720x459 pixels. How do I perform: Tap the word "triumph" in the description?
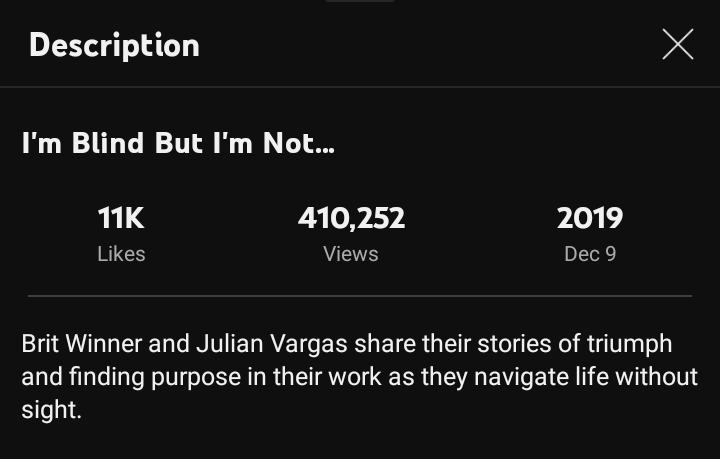tap(629, 344)
